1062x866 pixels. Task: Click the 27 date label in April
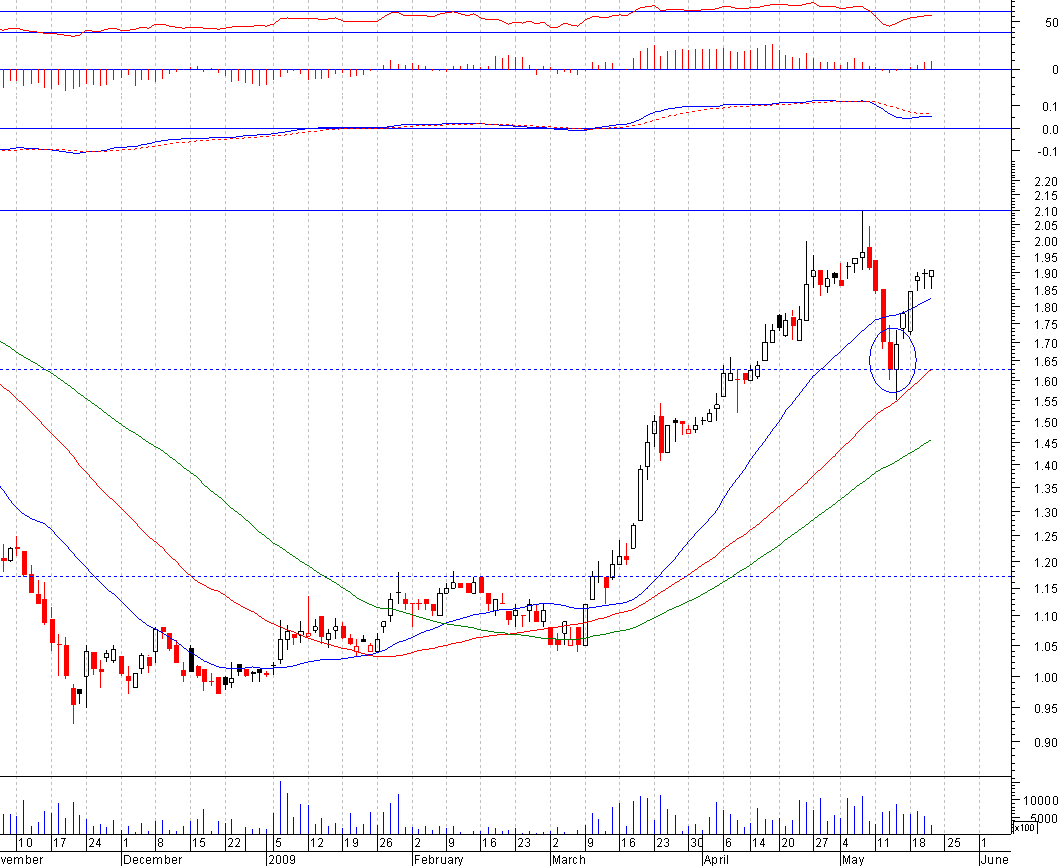[821, 843]
